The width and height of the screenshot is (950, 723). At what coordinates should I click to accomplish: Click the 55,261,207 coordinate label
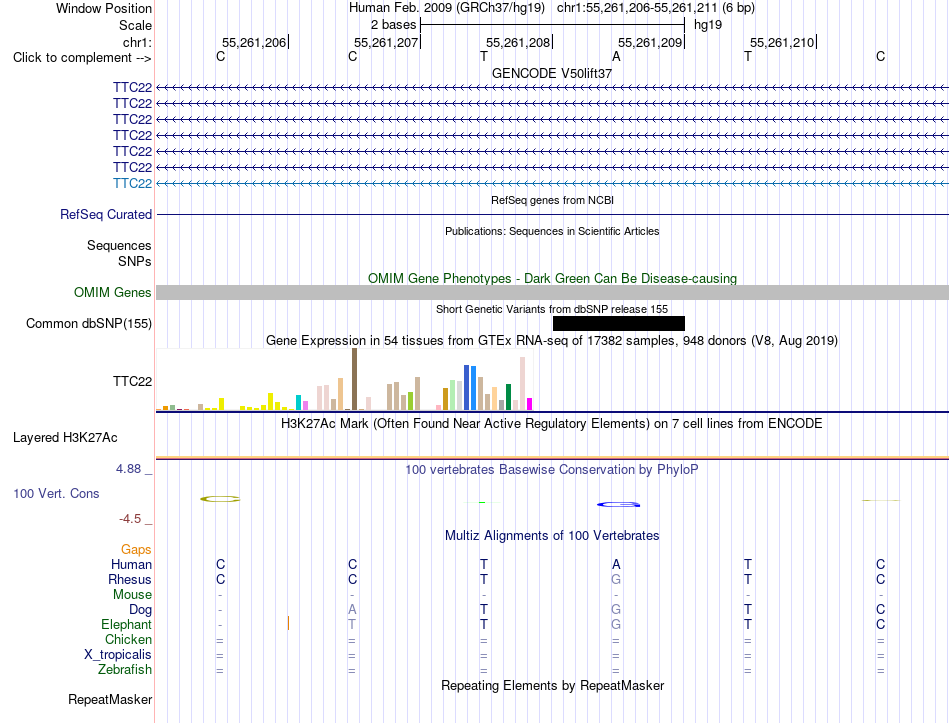coord(386,42)
